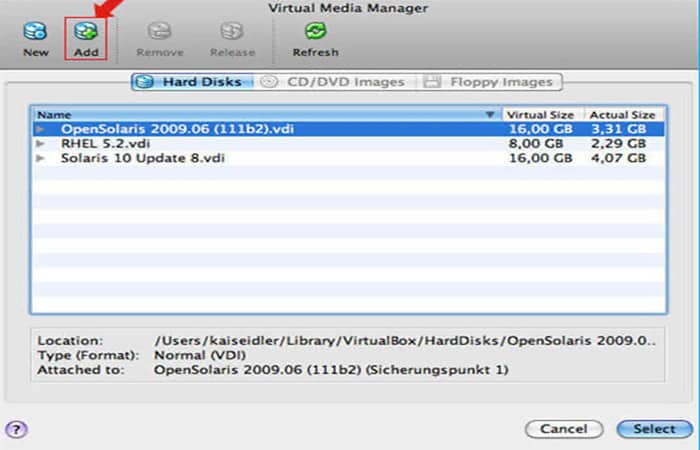Screen dimensions: 700x450
Task: Open the help question mark button
Action: click(15, 428)
